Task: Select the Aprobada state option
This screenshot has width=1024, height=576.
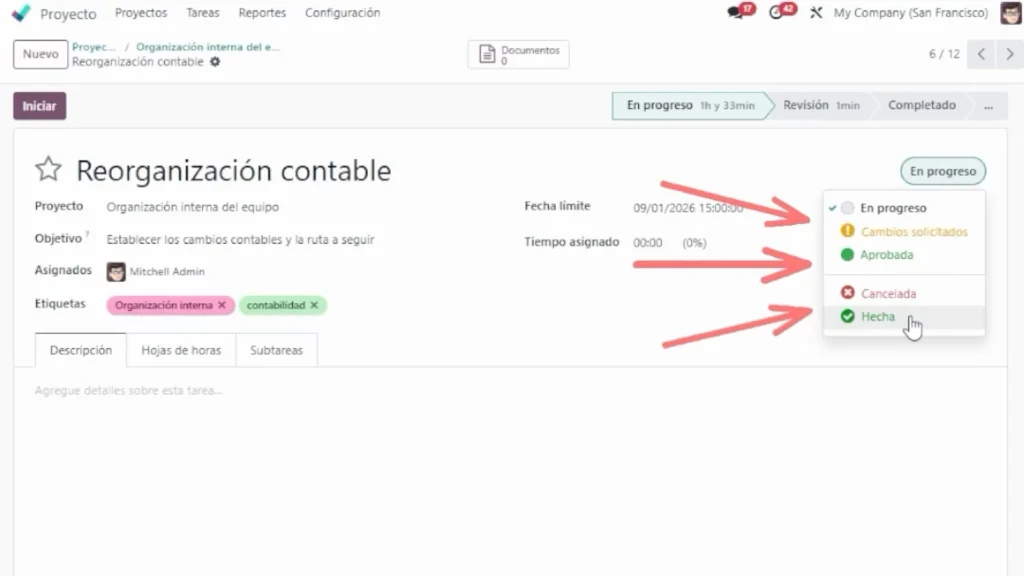Action: (886, 255)
